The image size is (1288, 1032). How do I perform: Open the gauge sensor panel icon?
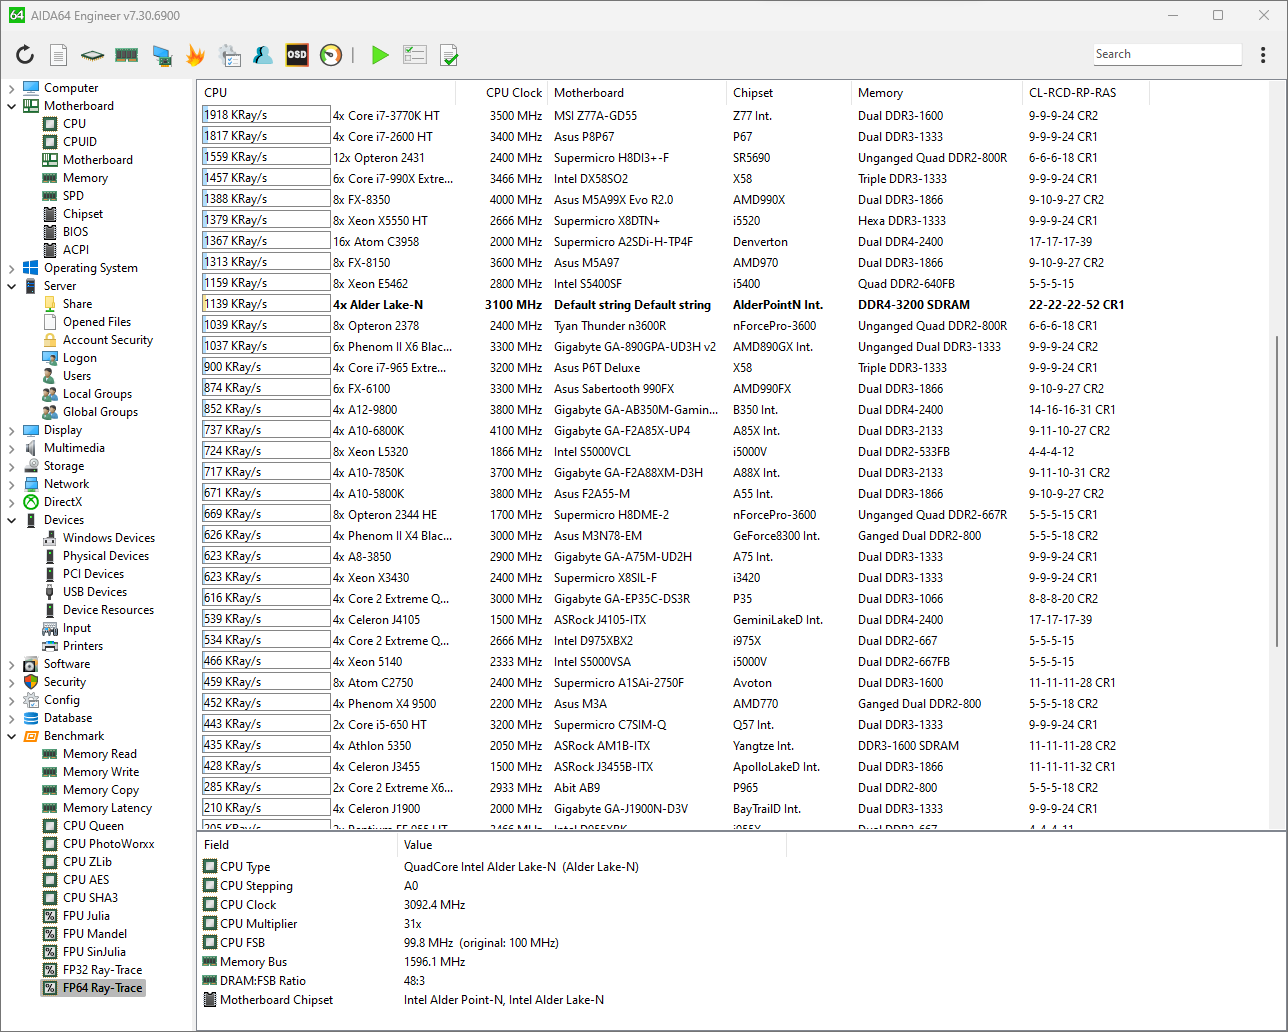tap(331, 55)
